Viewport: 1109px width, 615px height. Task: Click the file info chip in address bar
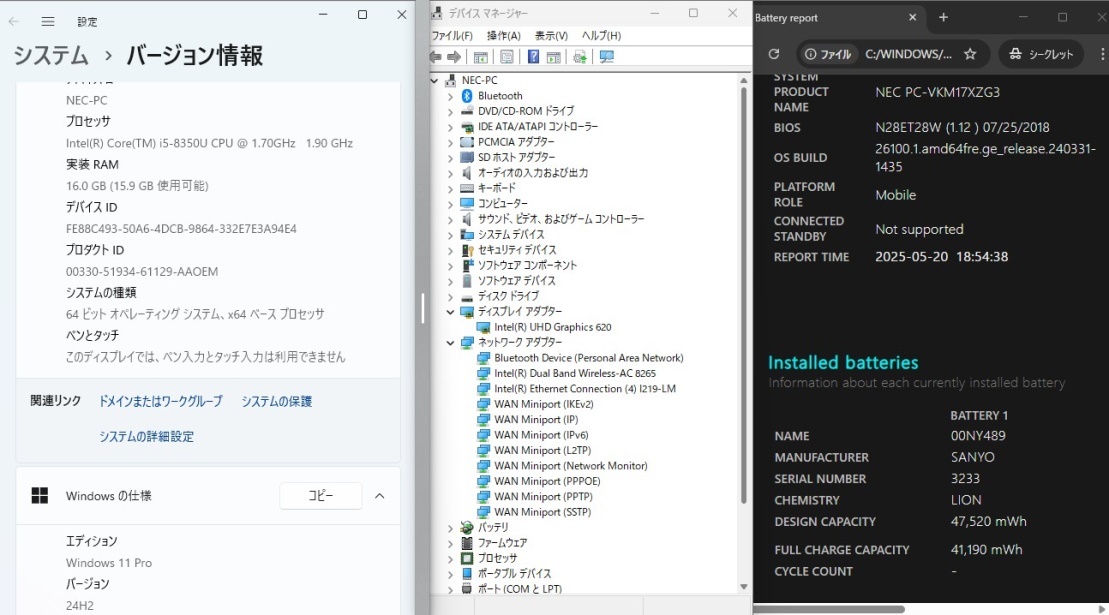pyautogui.click(x=828, y=54)
